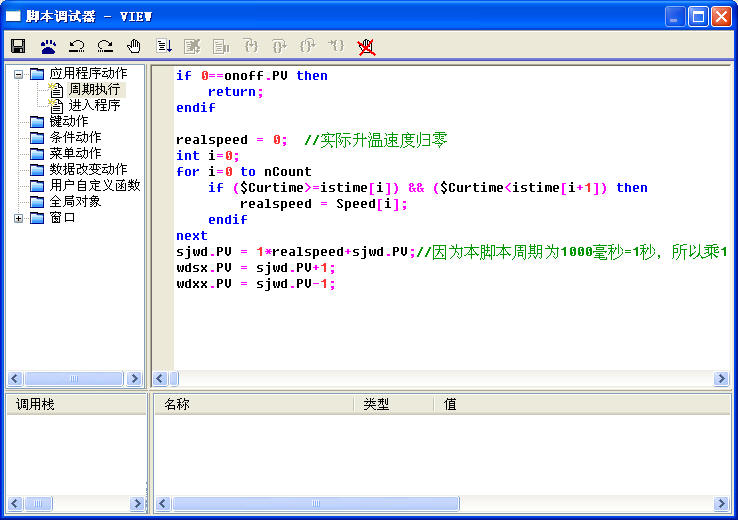This screenshot has height=520, width=738.
Task: Expand the 窗口 tree node
Action: (18, 218)
